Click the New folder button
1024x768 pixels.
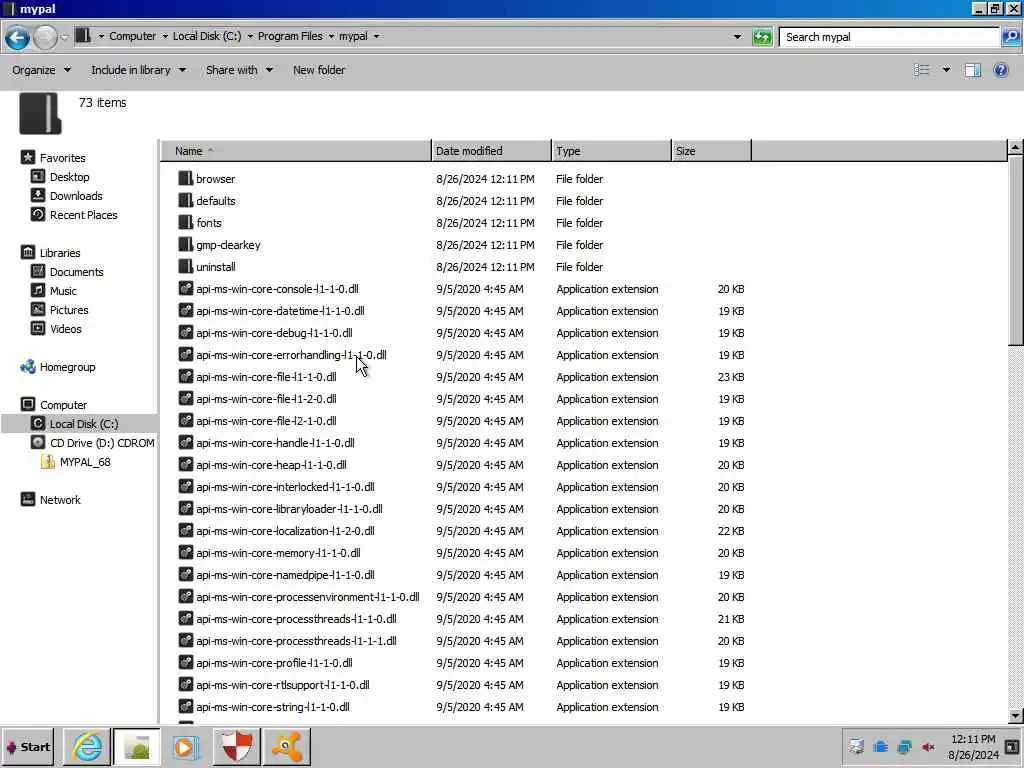[x=319, y=70]
